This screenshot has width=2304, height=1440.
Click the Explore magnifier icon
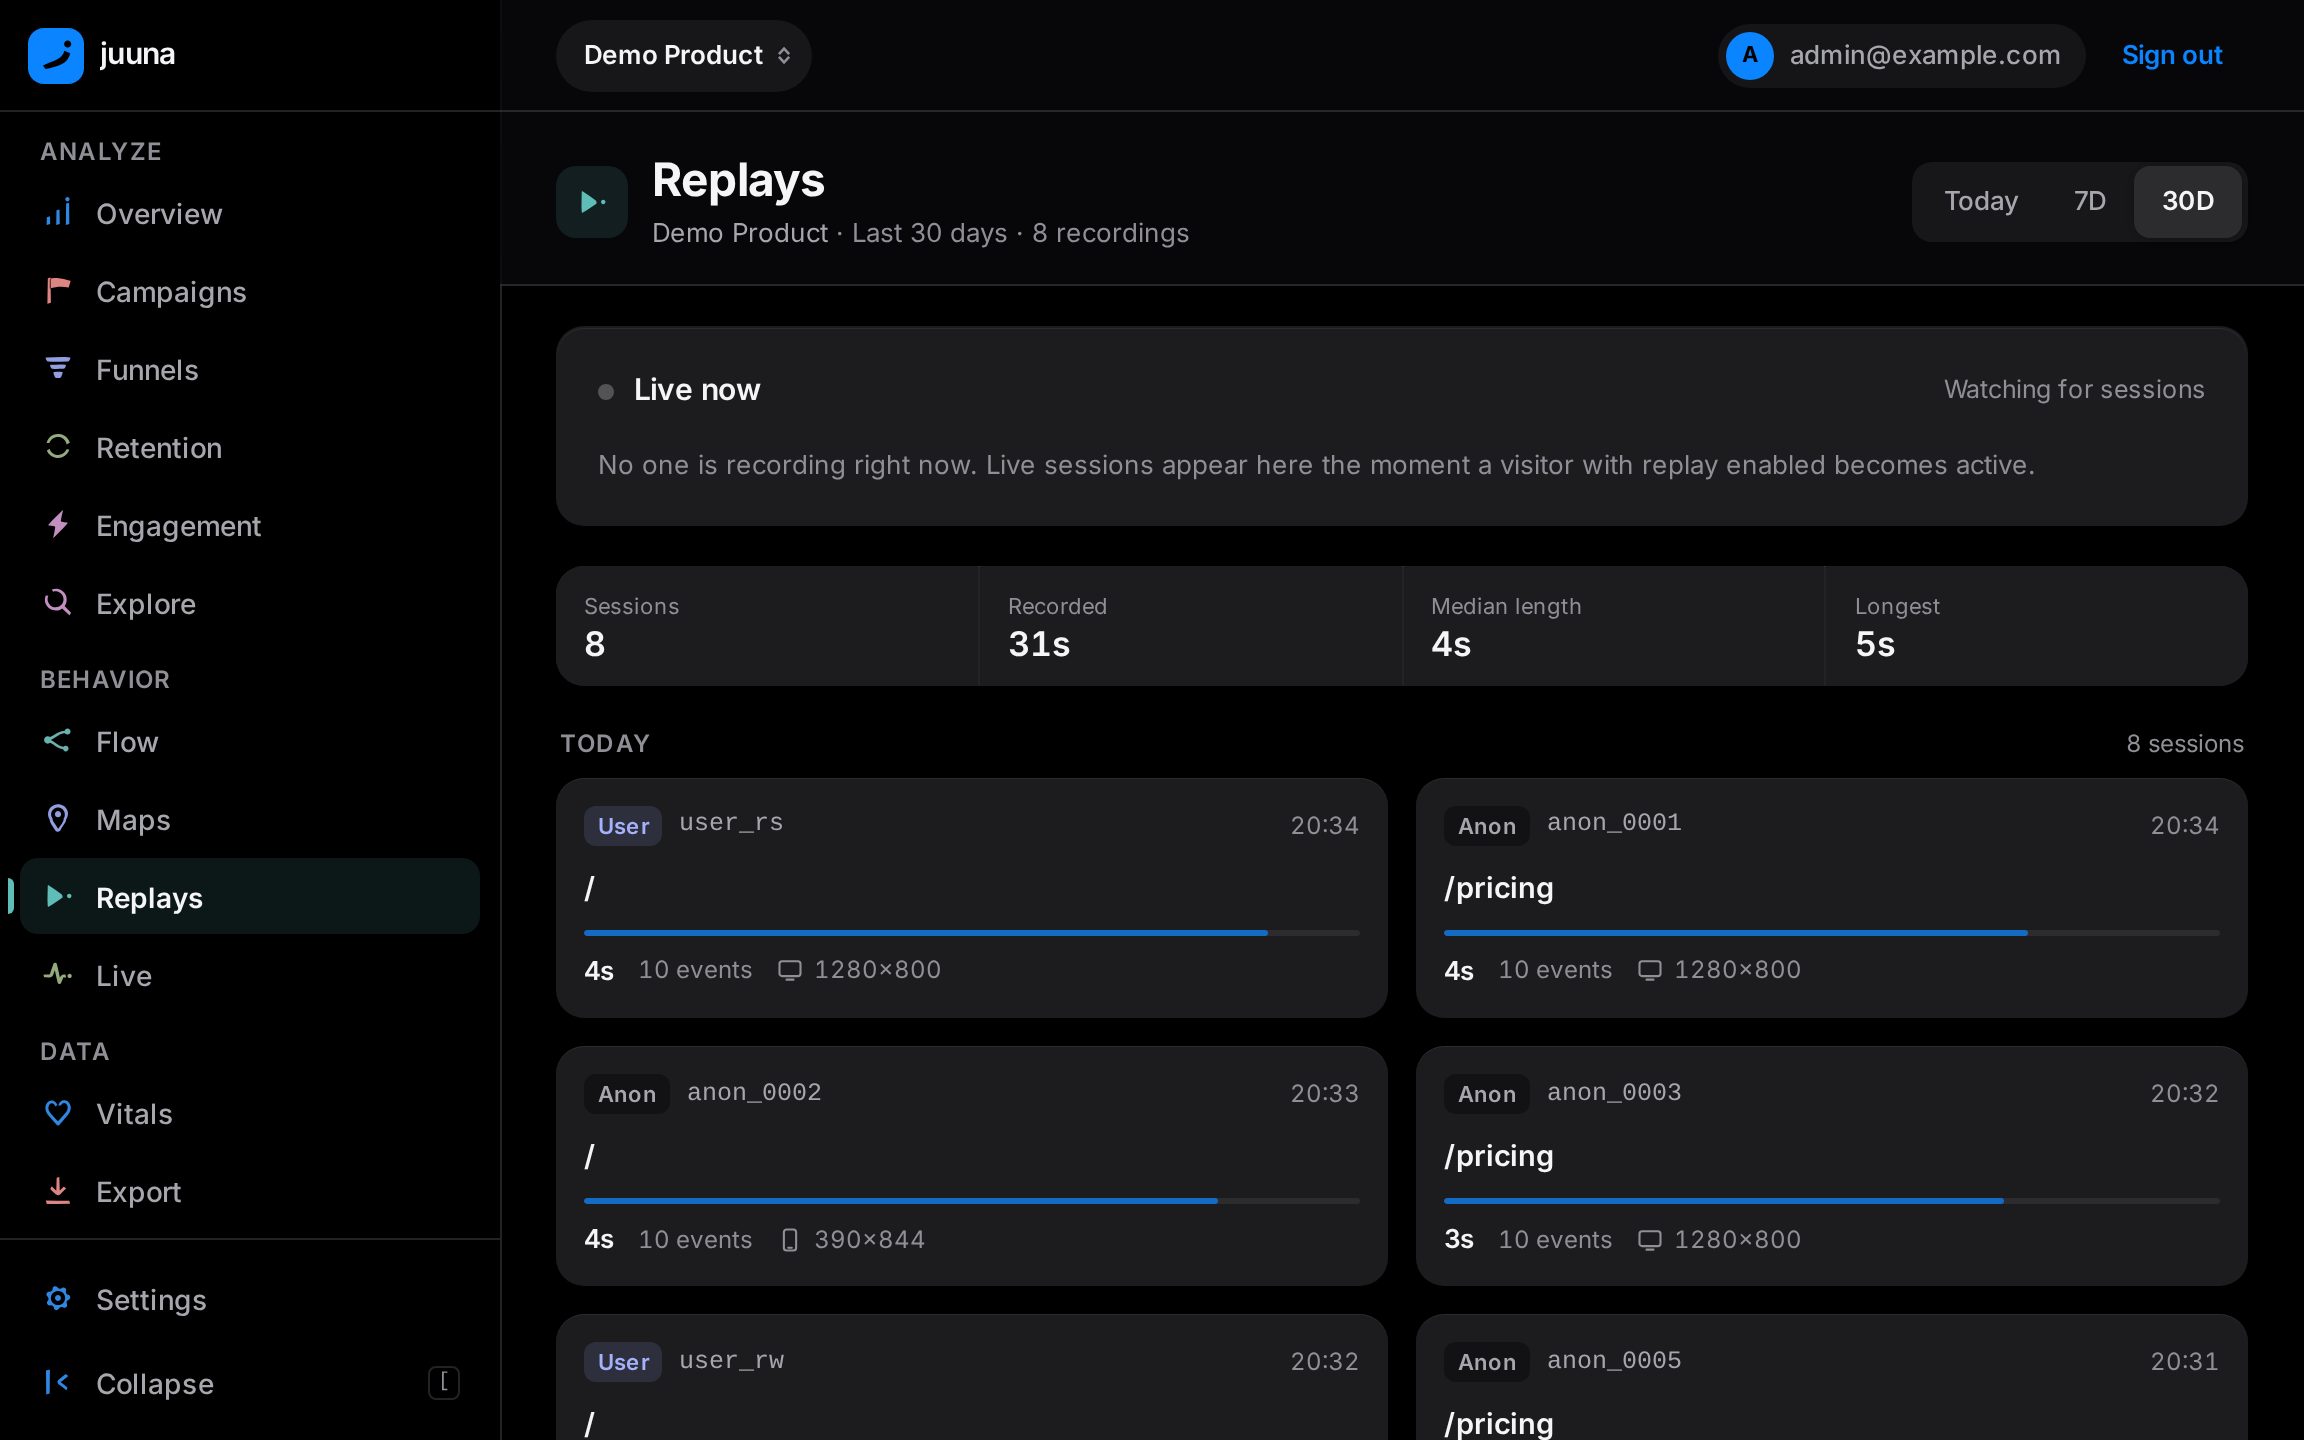tap(58, 603)
